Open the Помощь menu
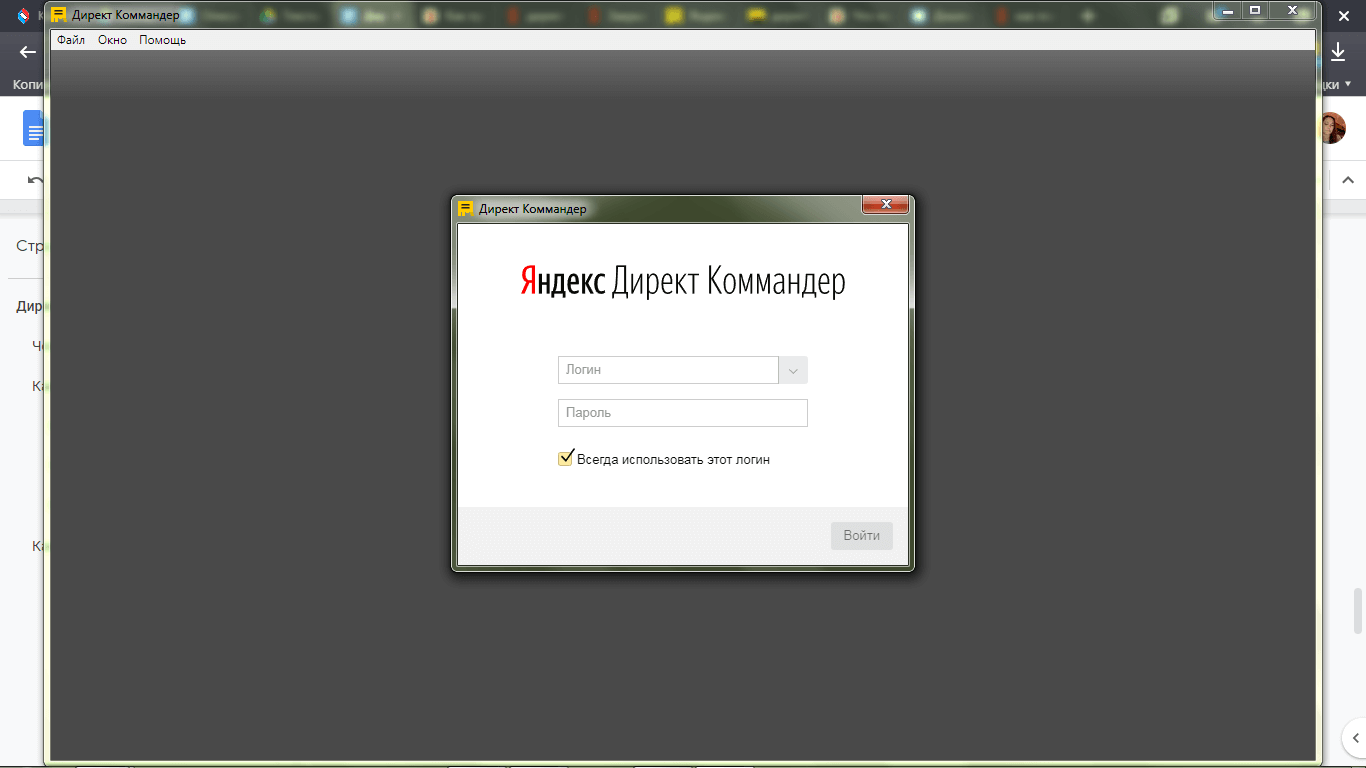 (162, 39)
